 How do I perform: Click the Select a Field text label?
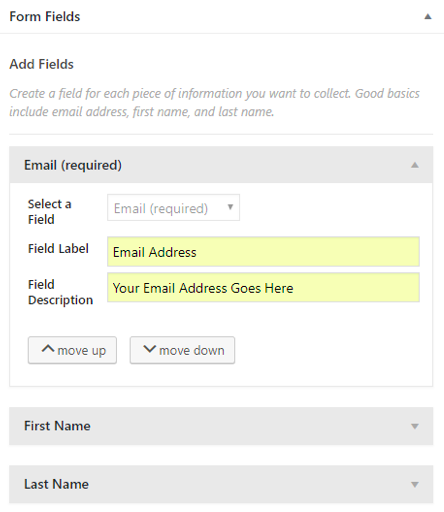click(50, 212)
